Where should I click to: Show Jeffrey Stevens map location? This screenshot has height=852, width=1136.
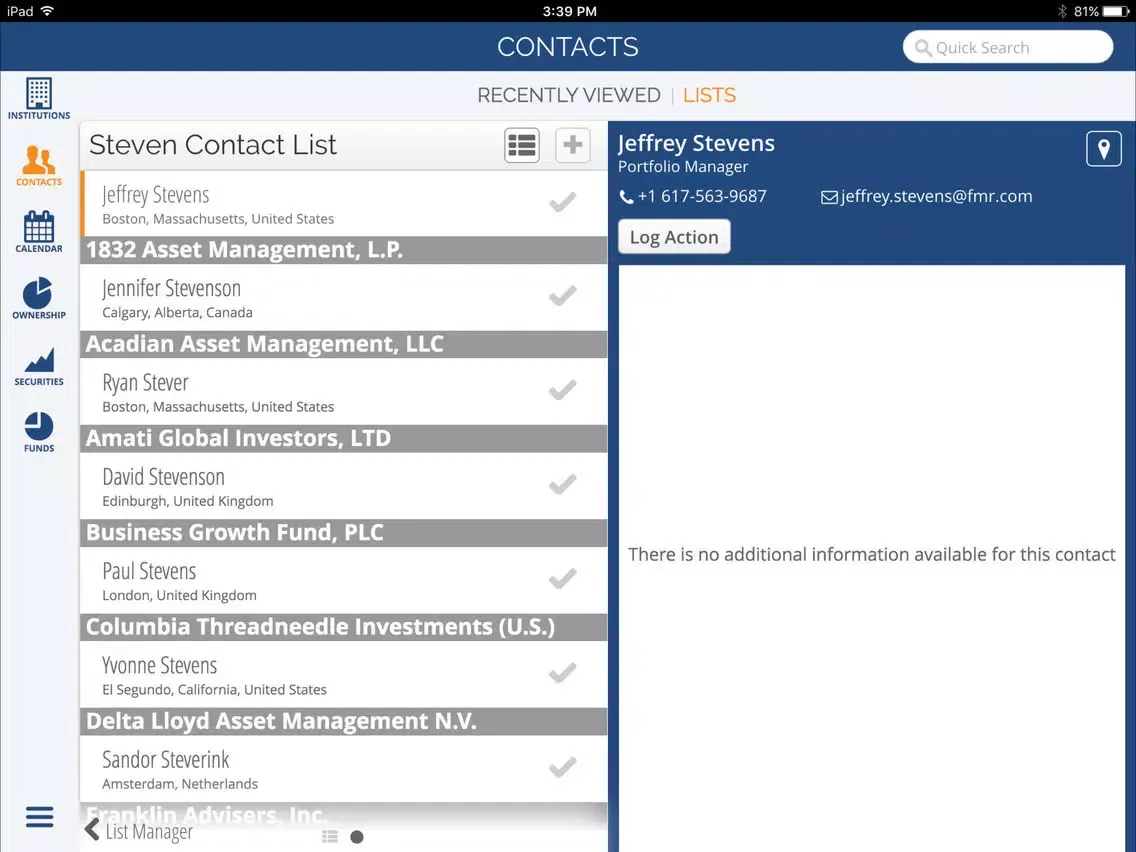[1103, 149]
